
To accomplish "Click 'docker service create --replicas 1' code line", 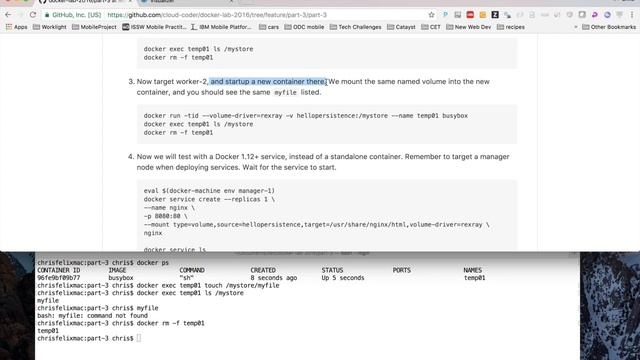I will [209, 199].
